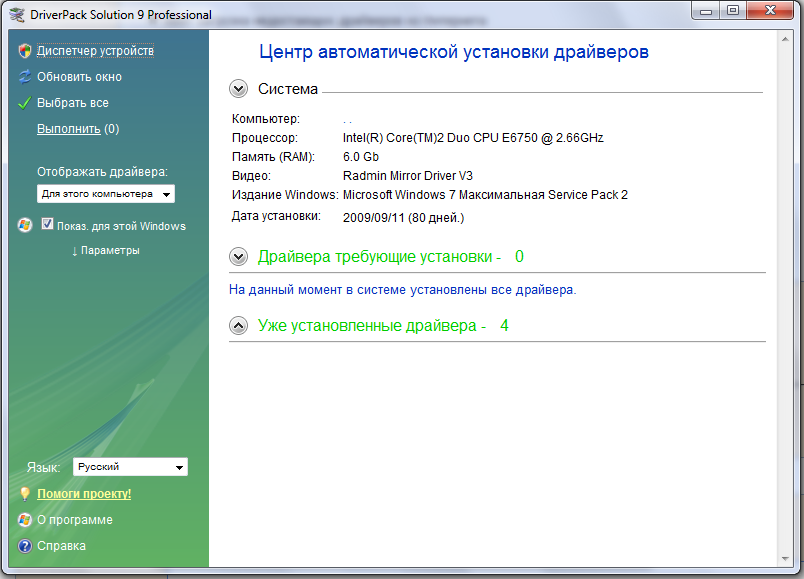804x579 pixels.
Task: Click the processor value Intel Core2 Duo E6750
Action: 473,138
